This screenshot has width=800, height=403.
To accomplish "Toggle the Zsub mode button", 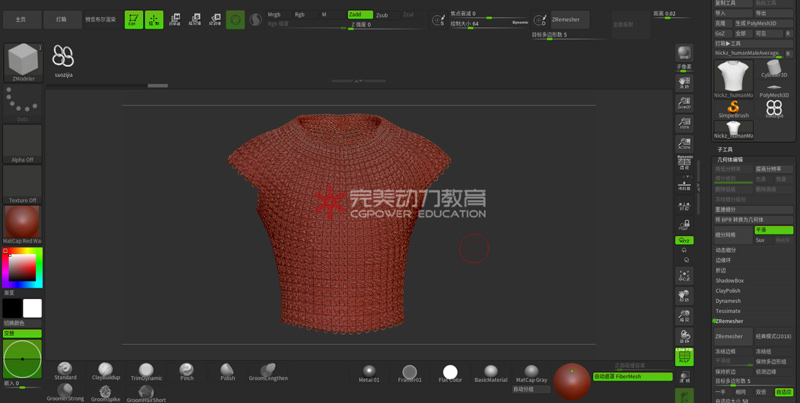I will (x=382, y=15).
